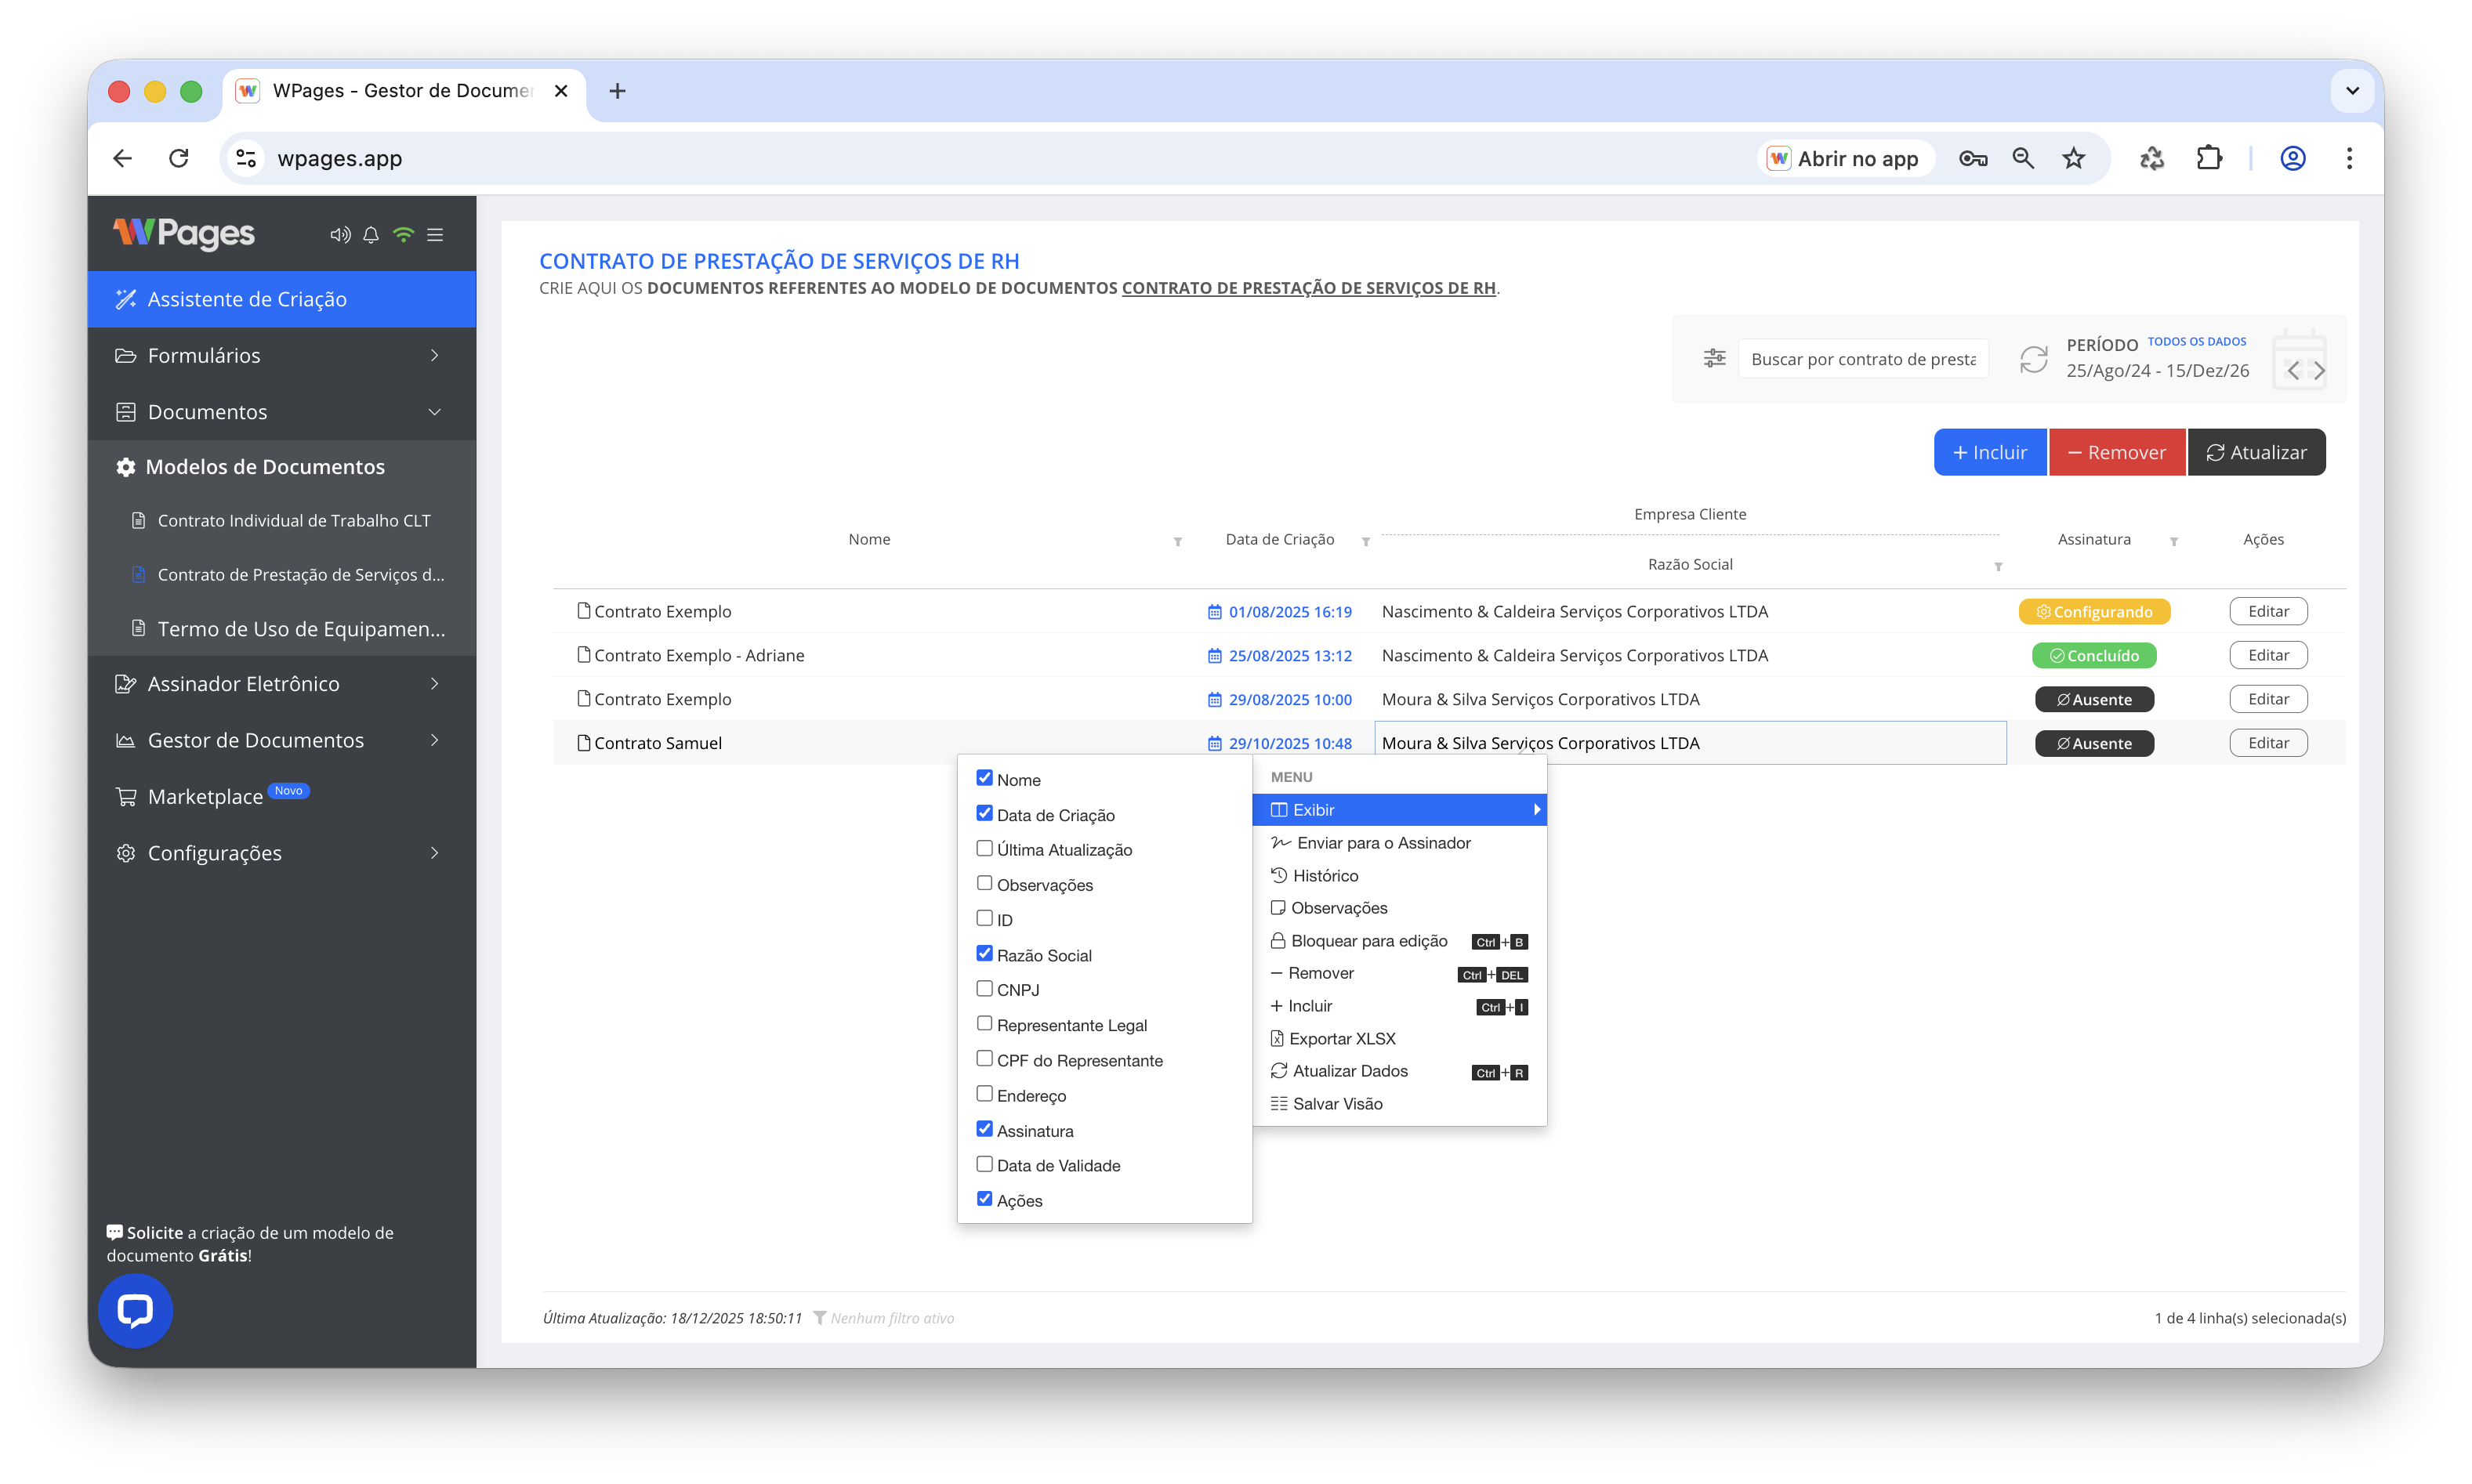Uncheck the Nome column checkbox

(985, 777)
